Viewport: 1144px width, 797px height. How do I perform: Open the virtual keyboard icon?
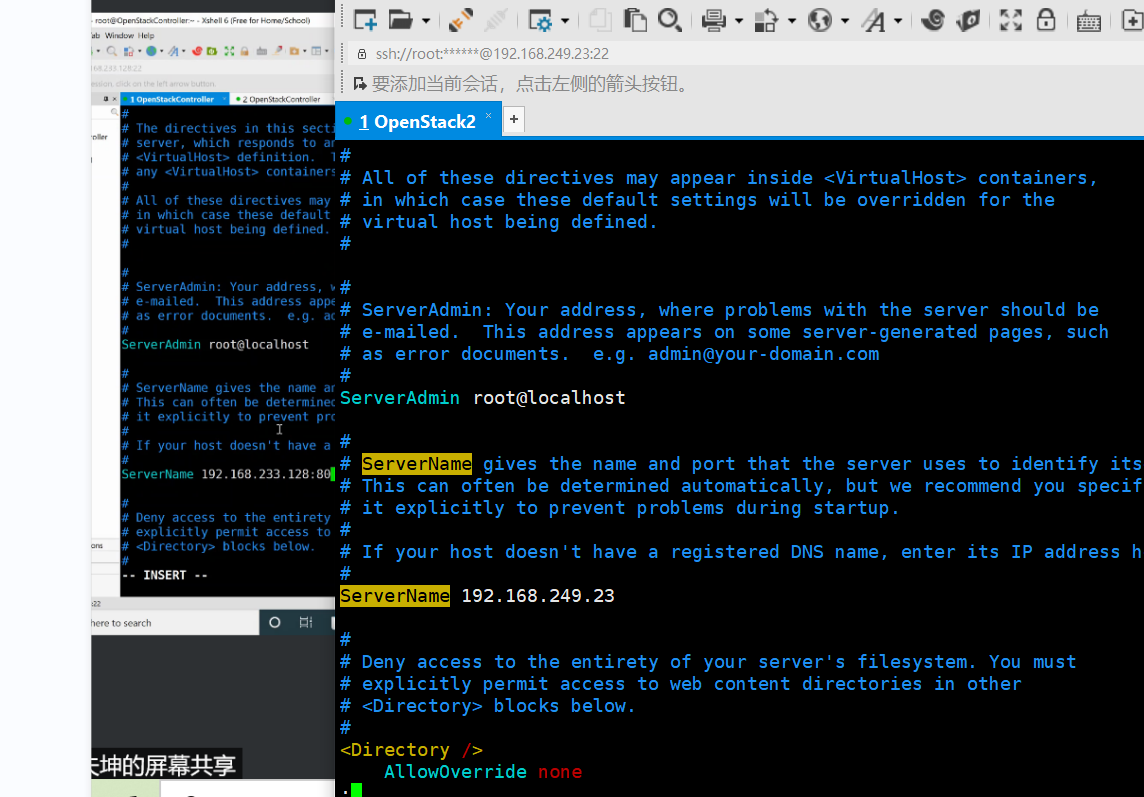pyautogui.click(x=1089, y=21)
